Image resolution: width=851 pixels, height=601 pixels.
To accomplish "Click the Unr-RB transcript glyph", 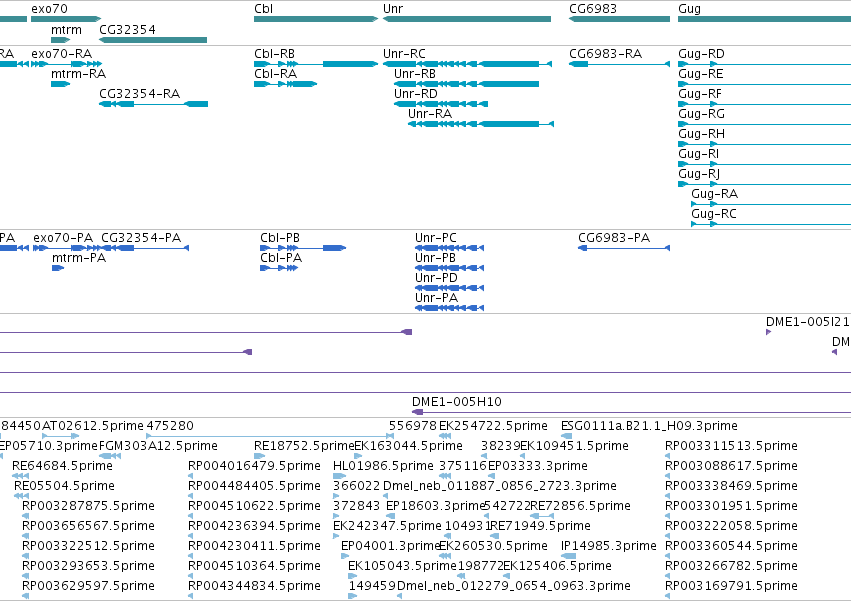I will point(467,84).
